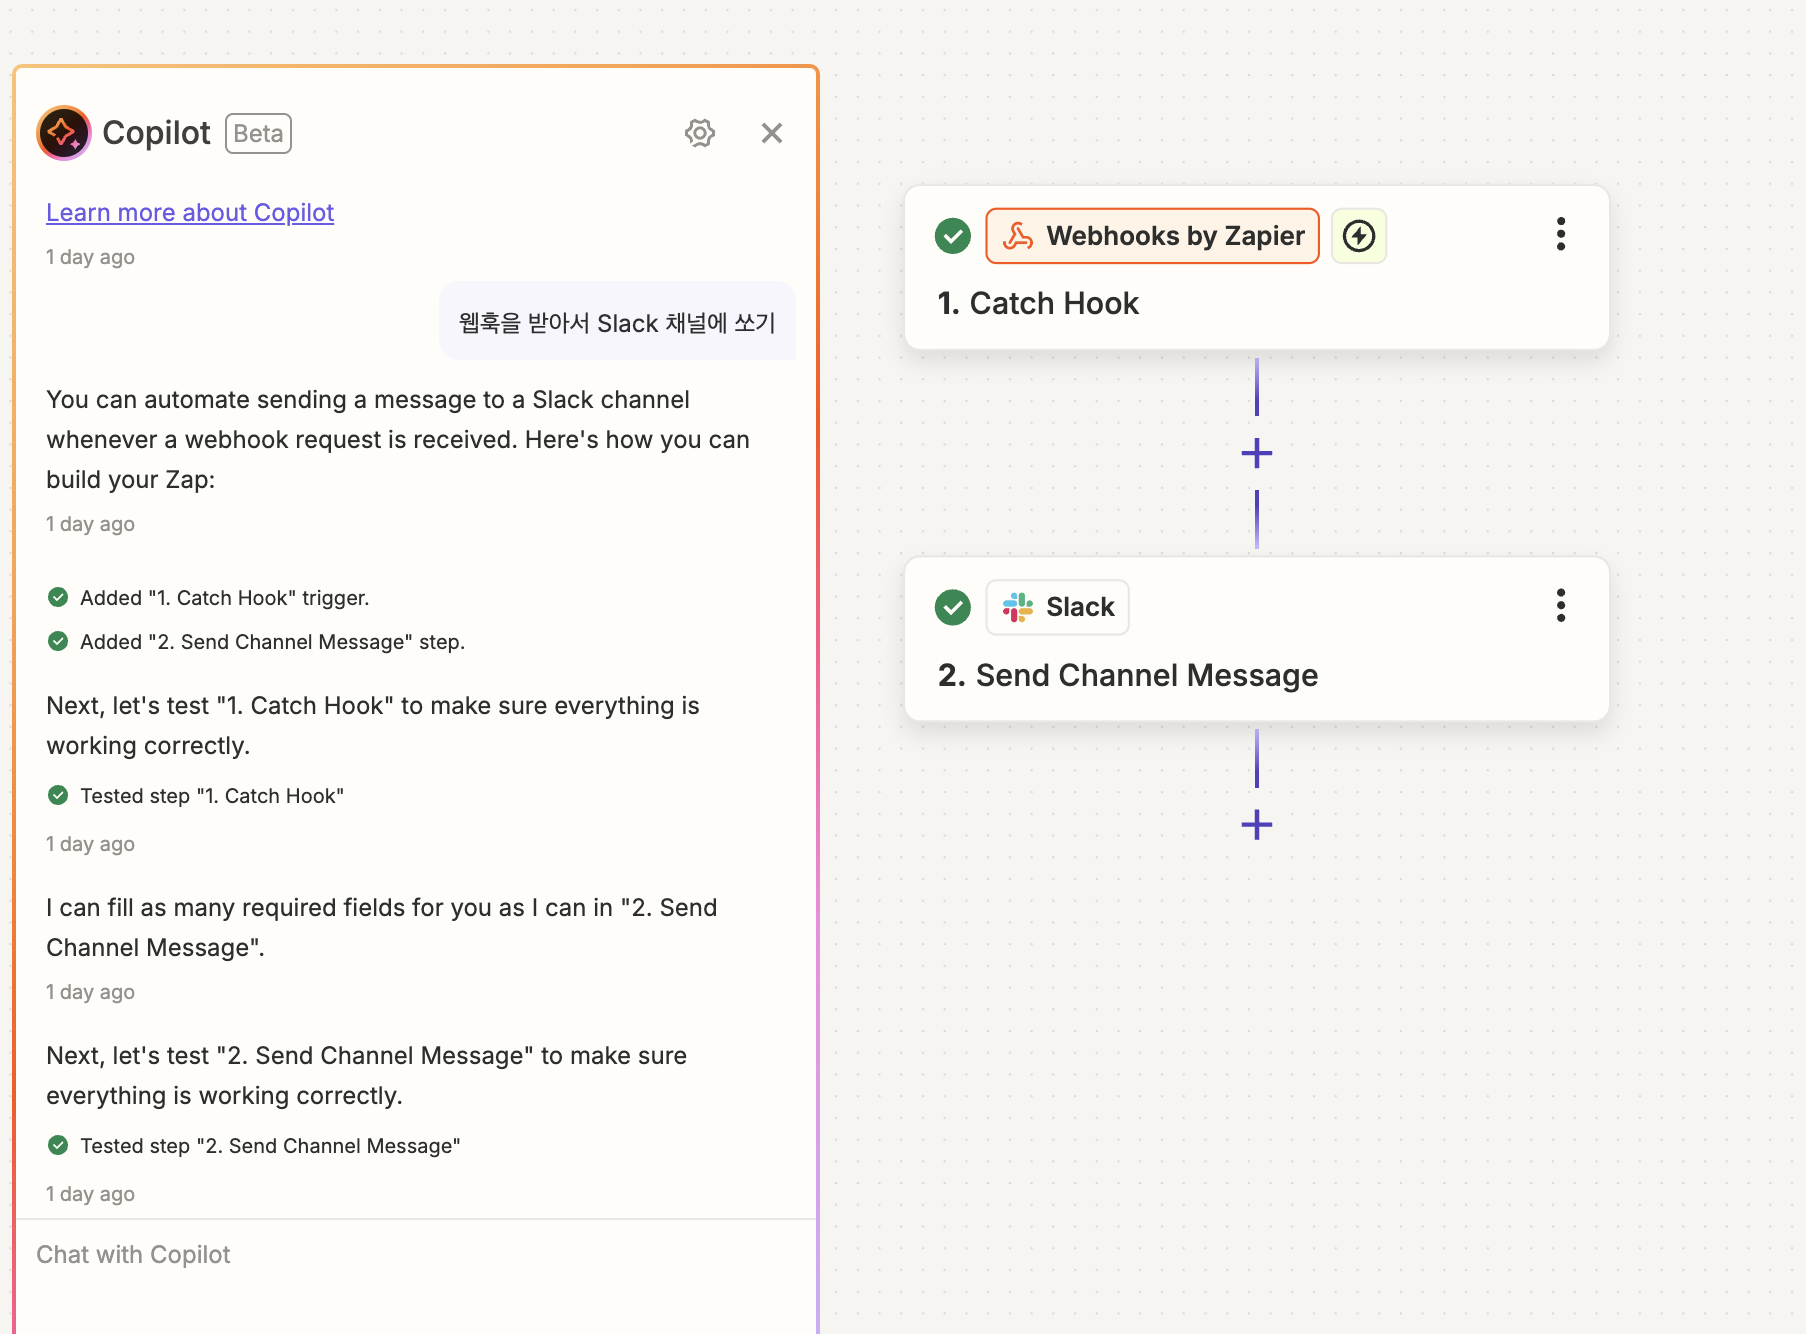Screen dimensions: 1806x1334
Task: Open the 1. Catch Hook step title
Action: click(x=1038, y=303)
